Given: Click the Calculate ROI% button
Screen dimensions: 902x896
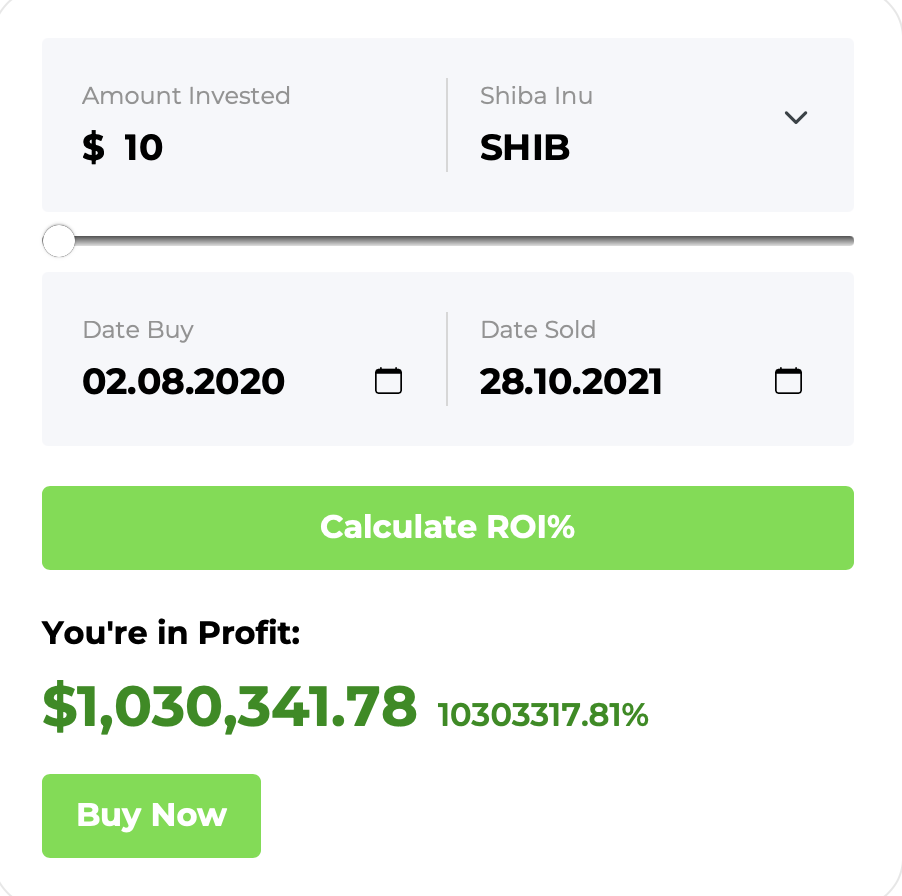Looking at the screenshot, I should [x=448, y=527].
